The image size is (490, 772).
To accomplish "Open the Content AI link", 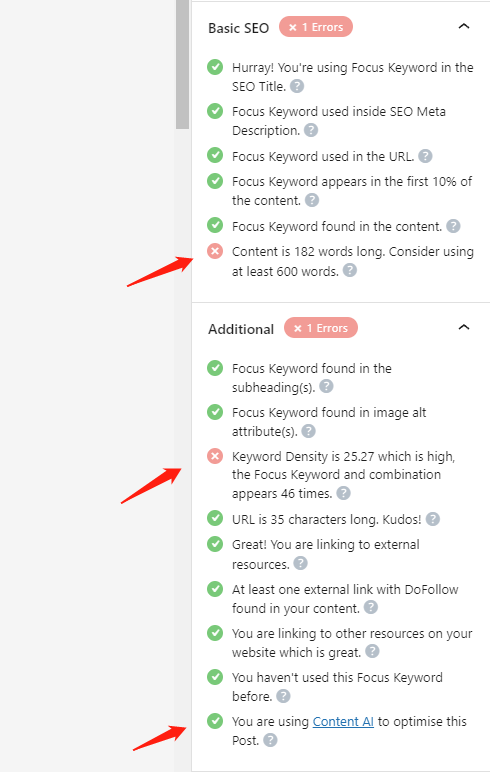I will [343, 721].
